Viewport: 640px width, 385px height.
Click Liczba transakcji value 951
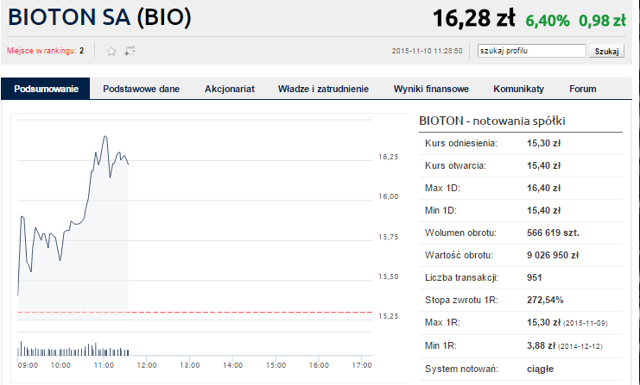coord(534,278)
